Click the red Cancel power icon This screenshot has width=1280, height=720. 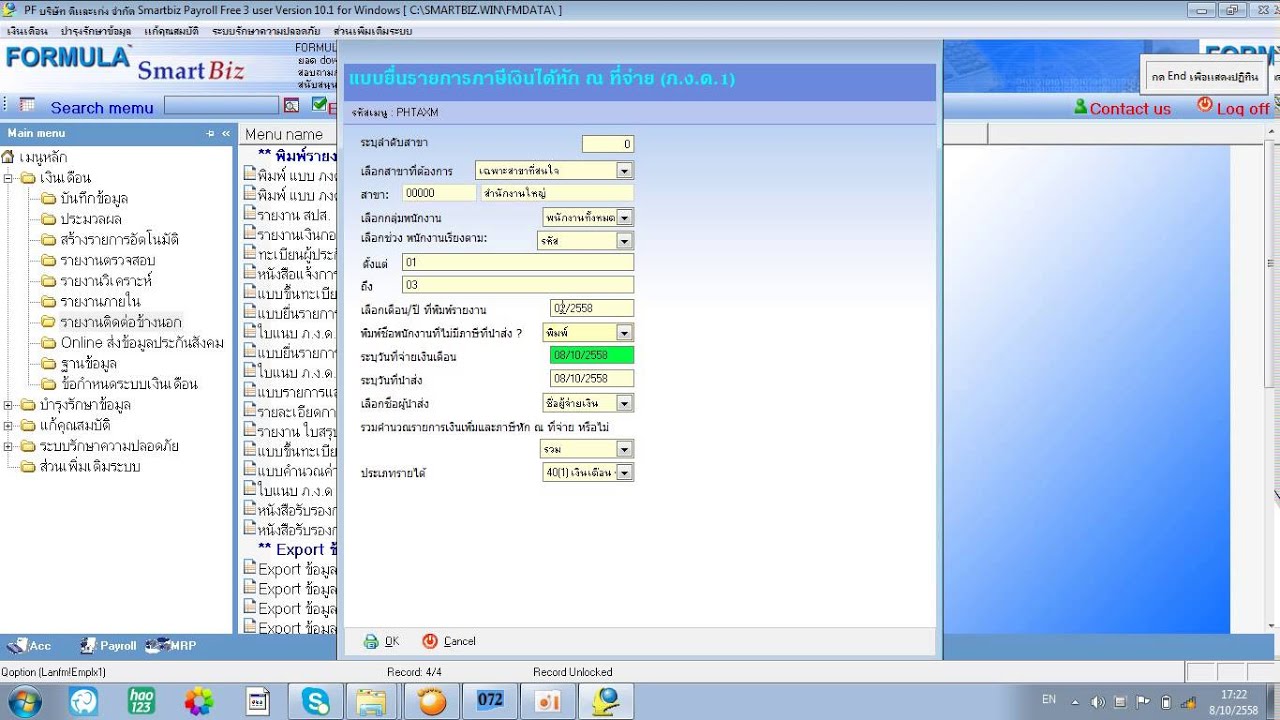coord(430,641)
